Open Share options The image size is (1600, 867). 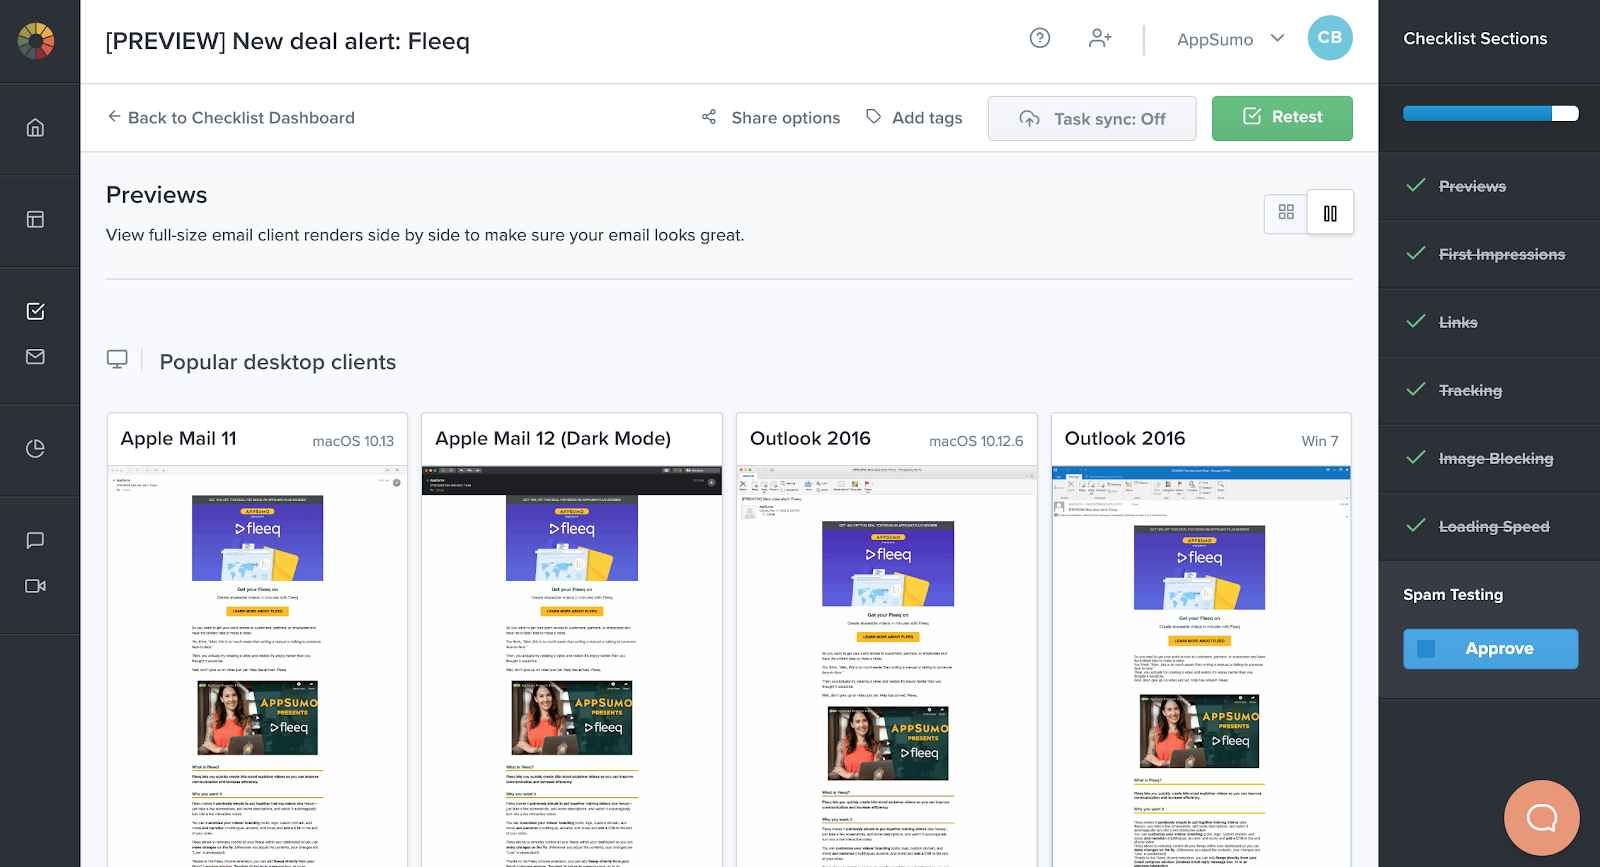click(x=771, y=118)
